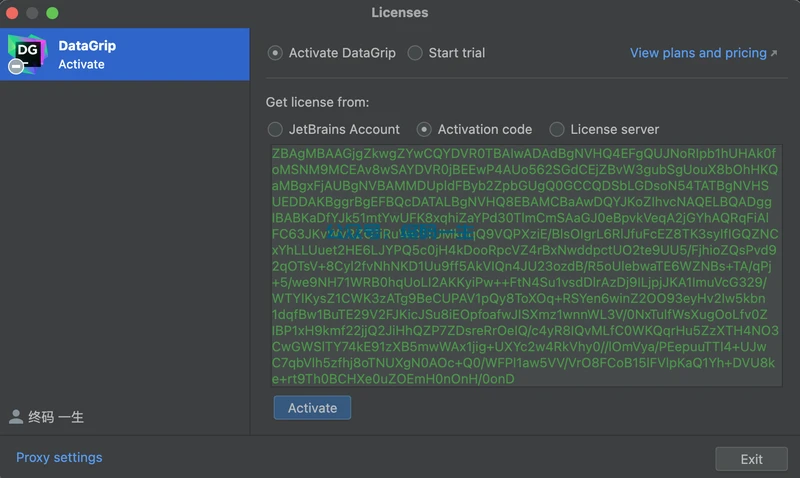
Task: Switch license source to License server
Action: click(x=557, y=129)
